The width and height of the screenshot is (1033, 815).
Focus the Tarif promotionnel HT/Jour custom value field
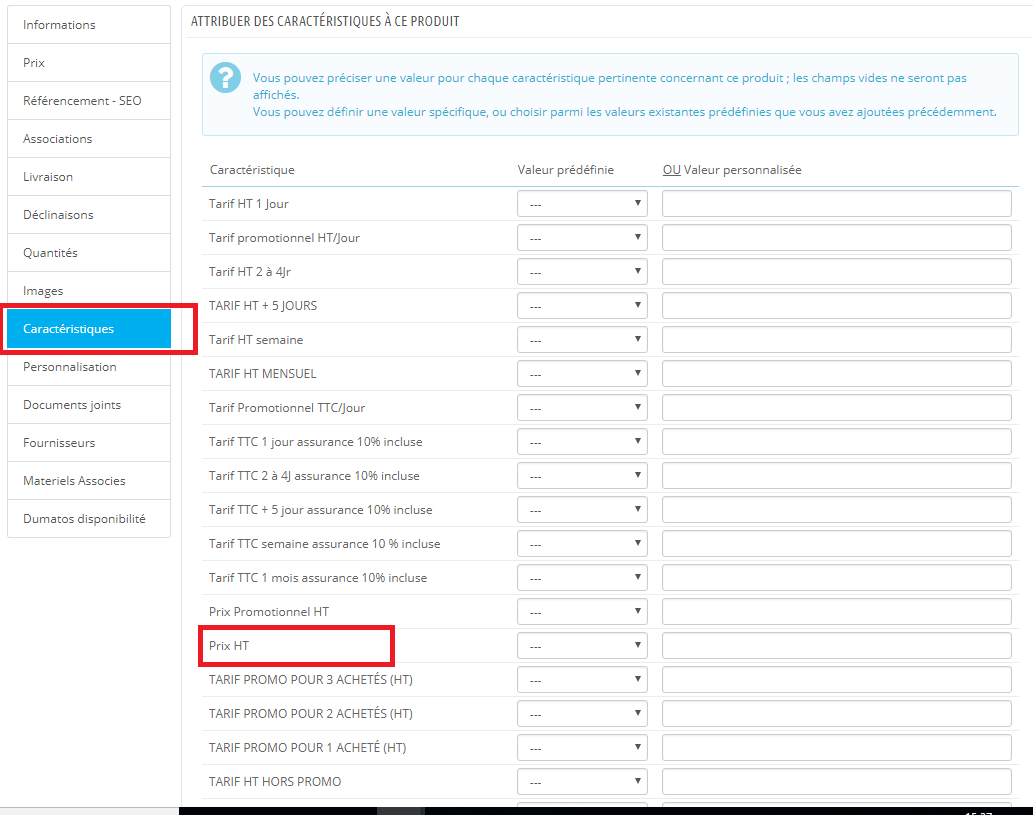point(837,238)
